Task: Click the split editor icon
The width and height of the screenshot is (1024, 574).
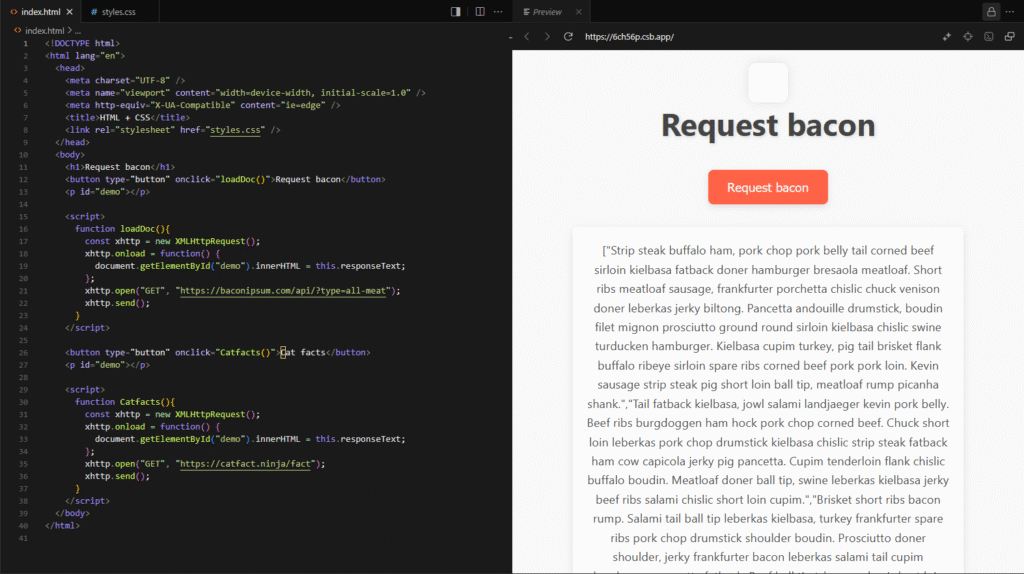Action: (x=480, y=12)
